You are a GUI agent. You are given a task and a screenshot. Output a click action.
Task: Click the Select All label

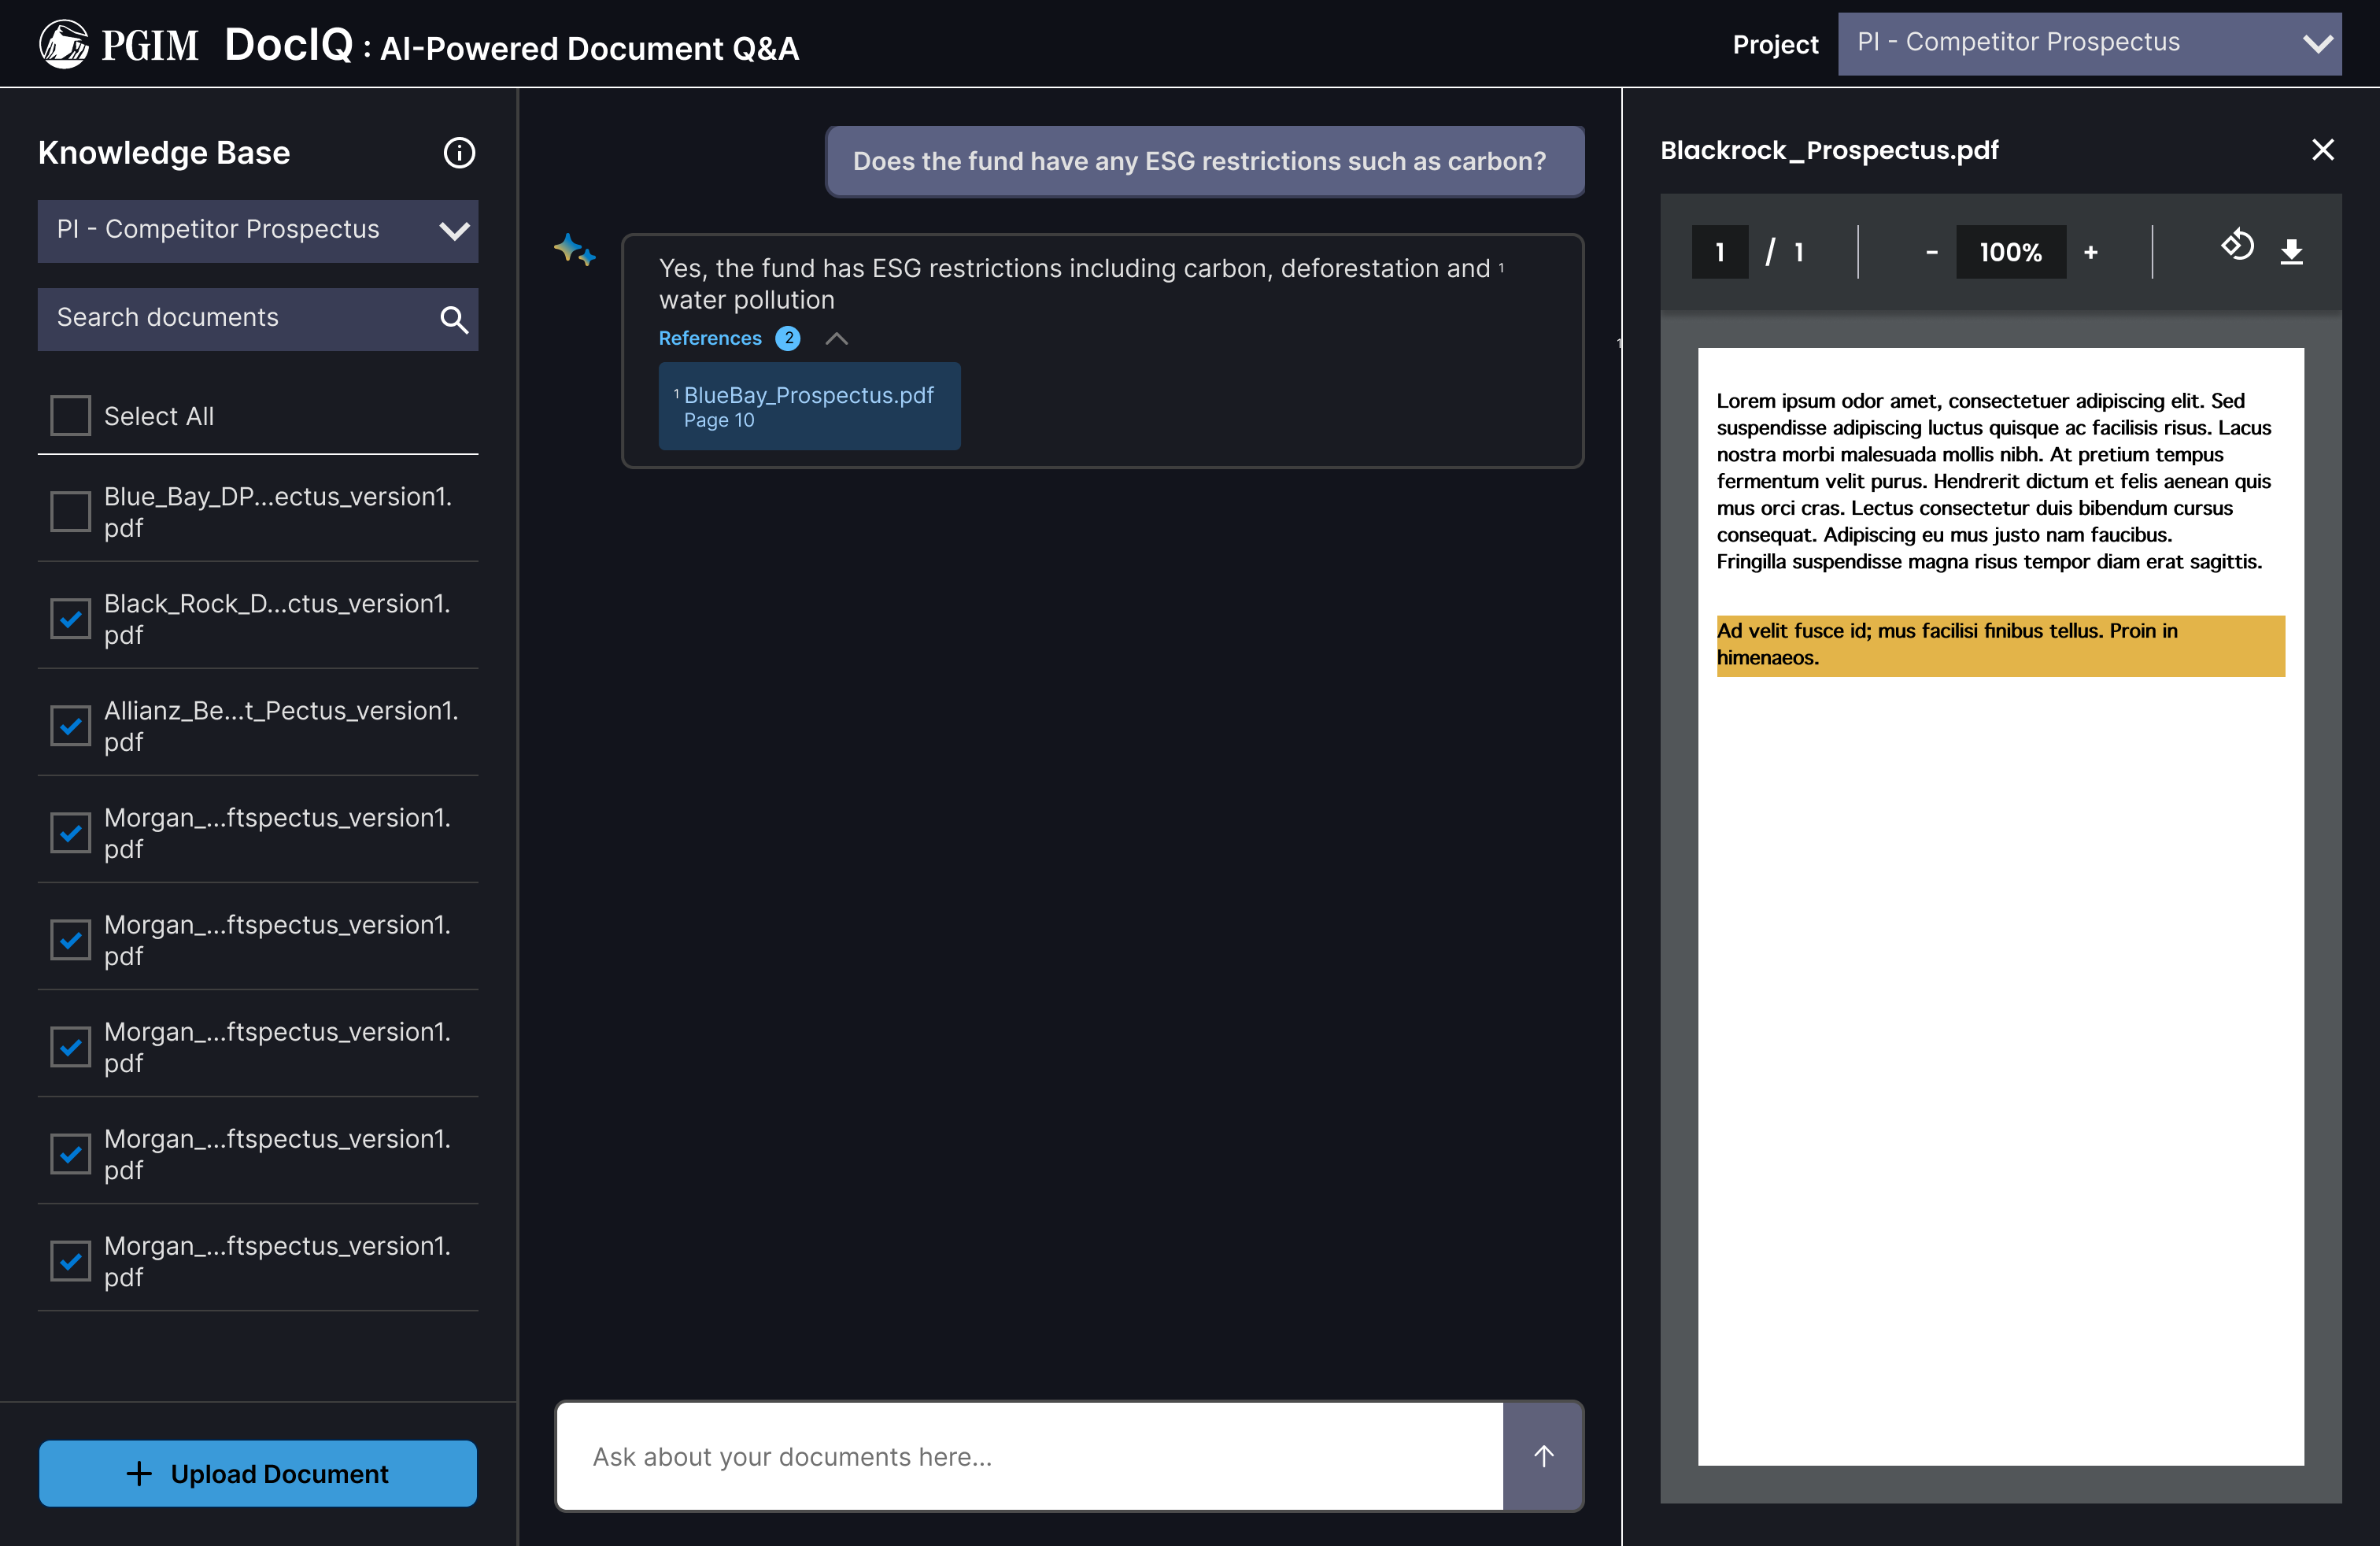point(159,416)
